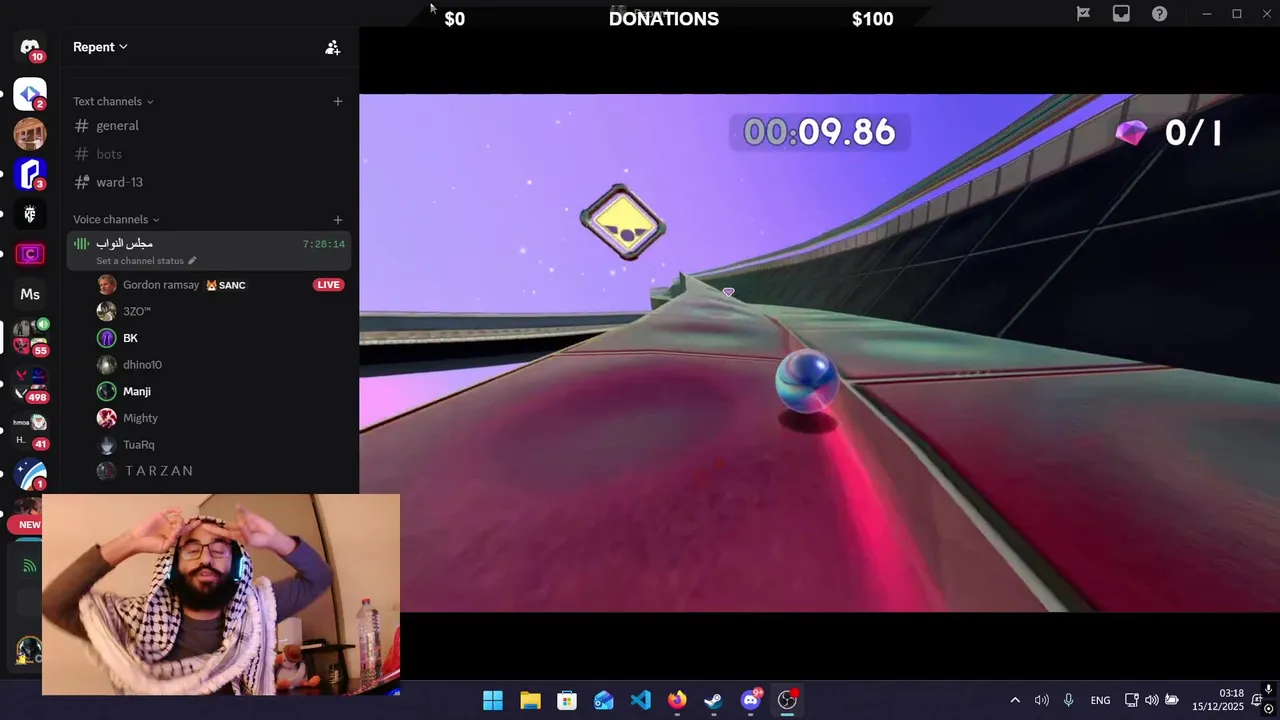Edit the channel status pencil icon
The height and width of the screenshot is (720, 1280).
tap(192, 261)
